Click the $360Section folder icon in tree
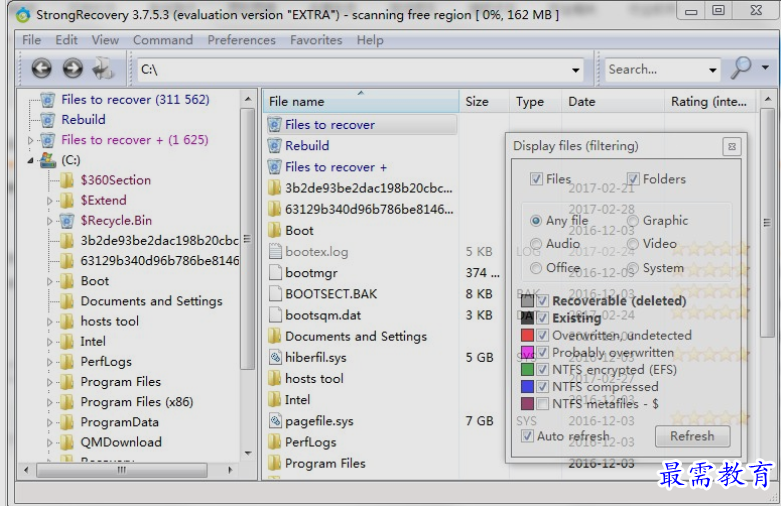This screenshot has width=781, height=506. point(66,180)
